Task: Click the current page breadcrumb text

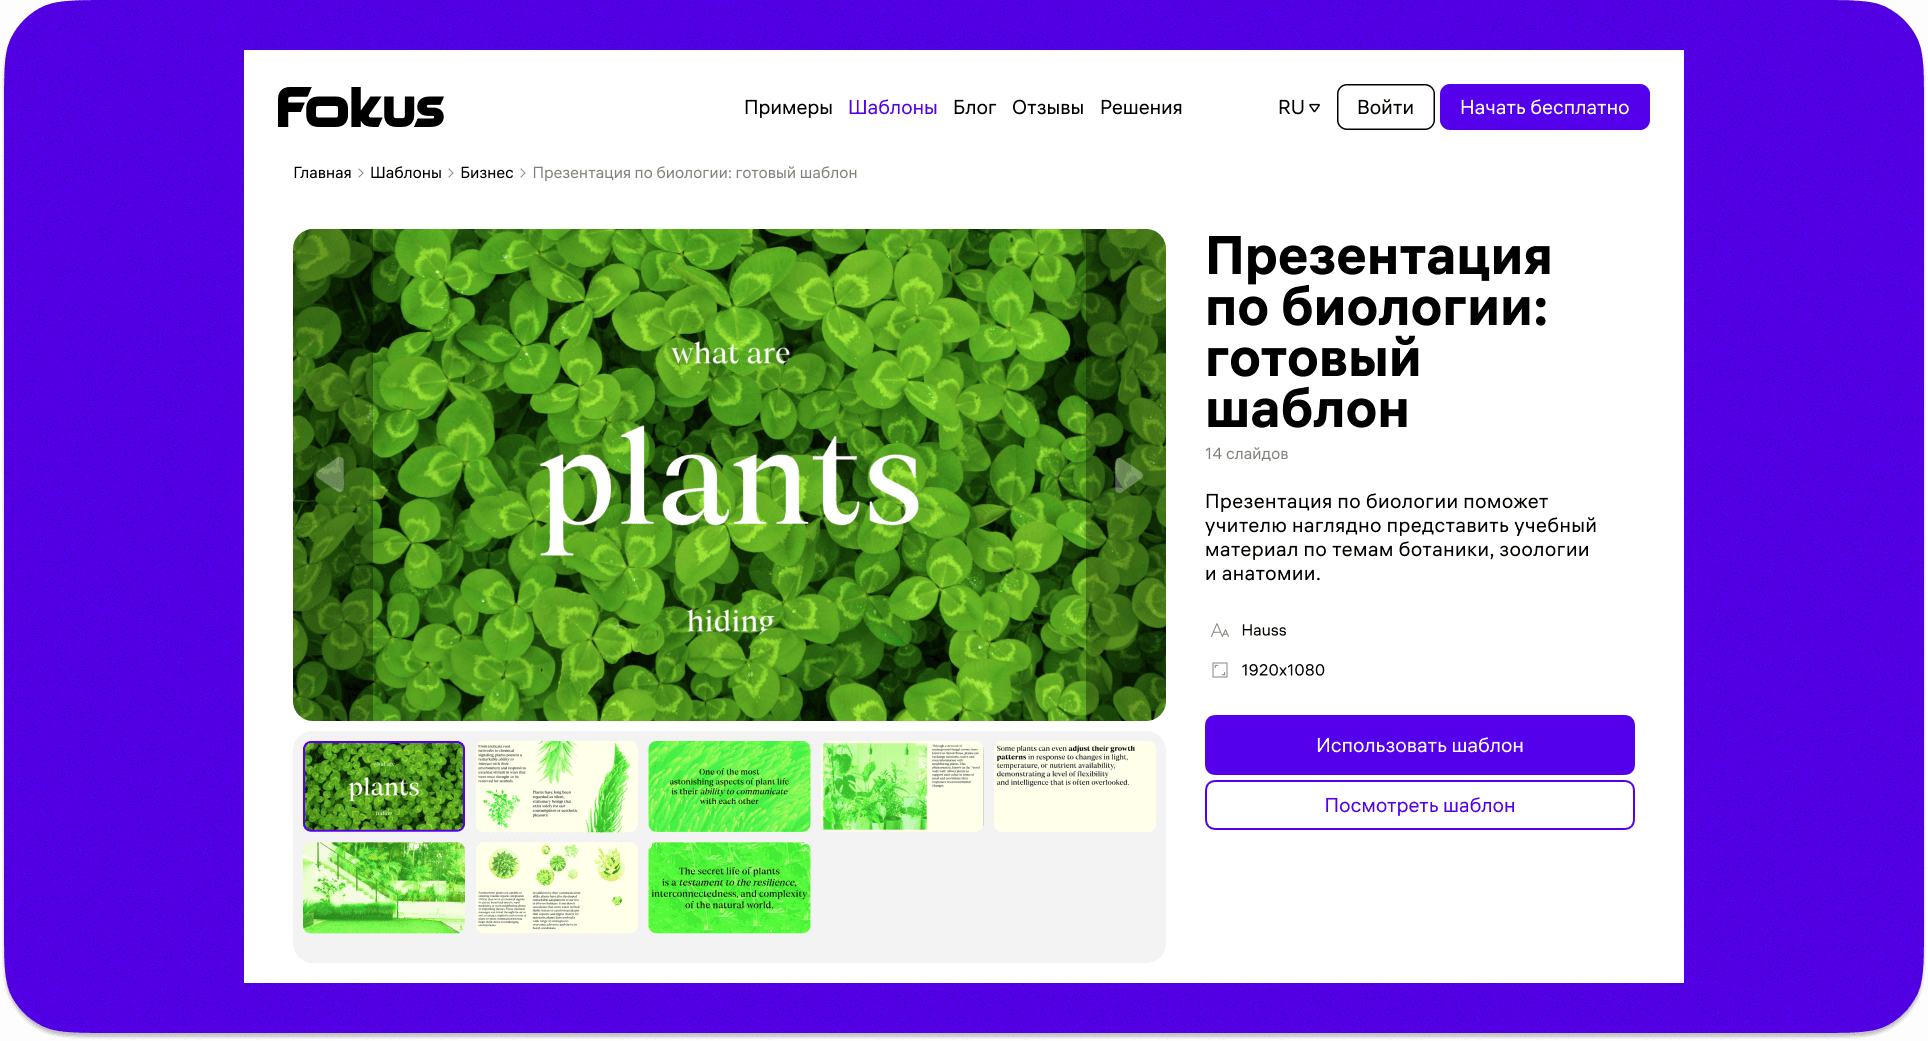Action: click(695, 173)
